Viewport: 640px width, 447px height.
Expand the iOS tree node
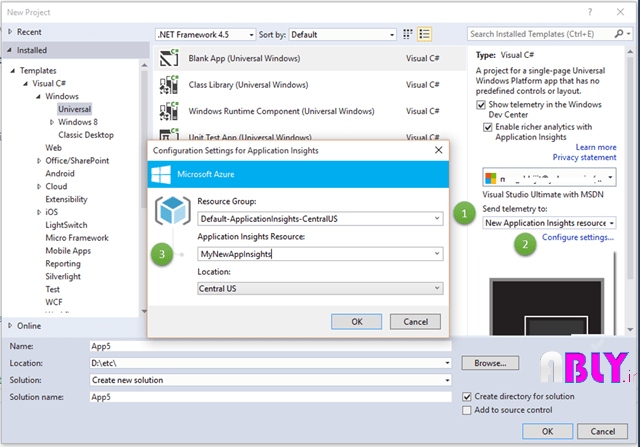(x=39, y=212)
